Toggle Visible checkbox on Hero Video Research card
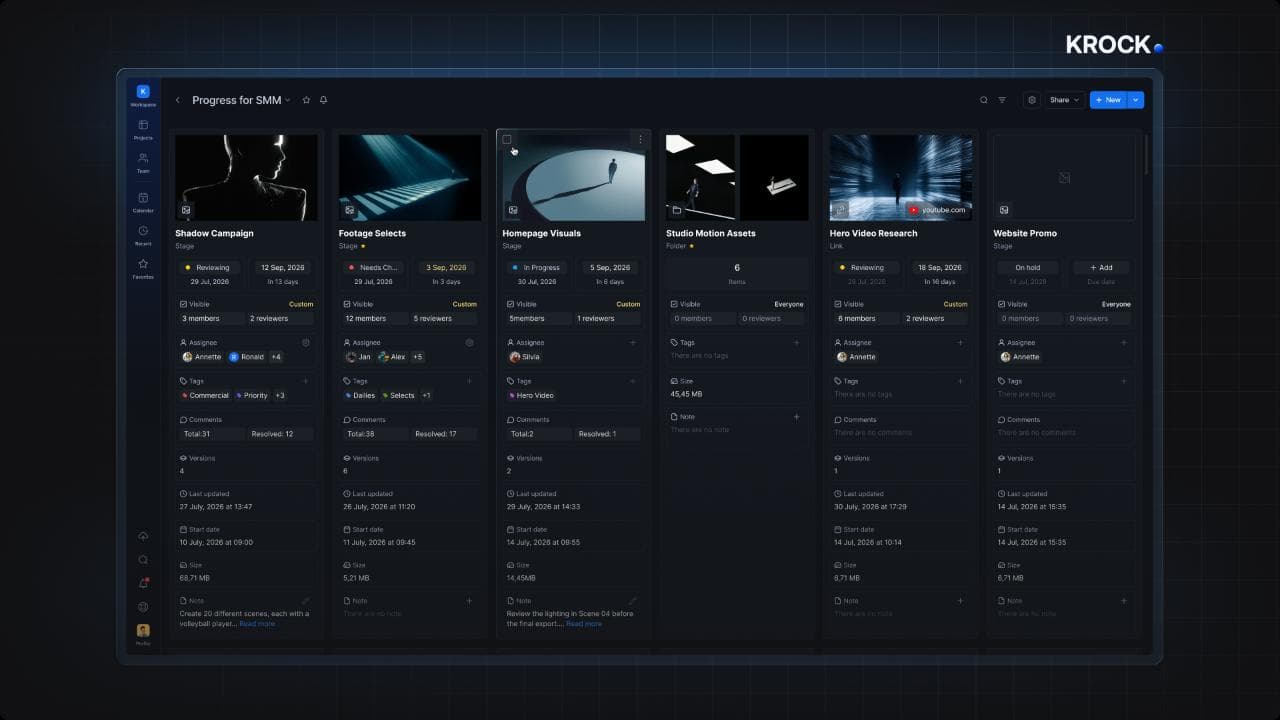This screenshot has width=1280, height=720. pos(838,304)
